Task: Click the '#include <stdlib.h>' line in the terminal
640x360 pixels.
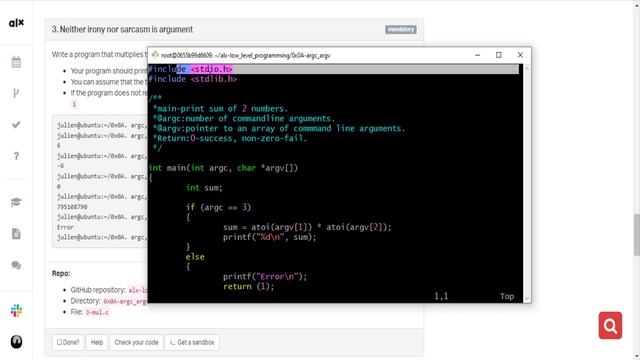Action: coord(192,79)
